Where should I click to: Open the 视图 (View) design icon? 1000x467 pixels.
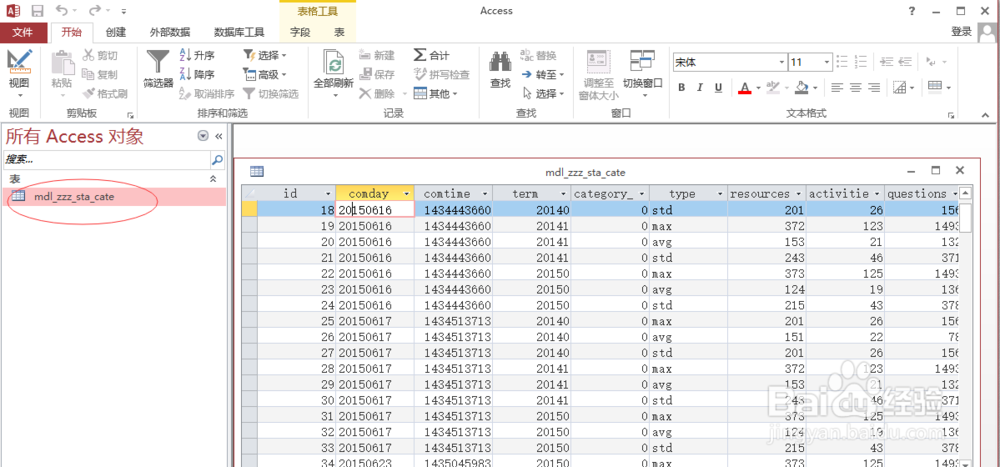pos(19,61)
